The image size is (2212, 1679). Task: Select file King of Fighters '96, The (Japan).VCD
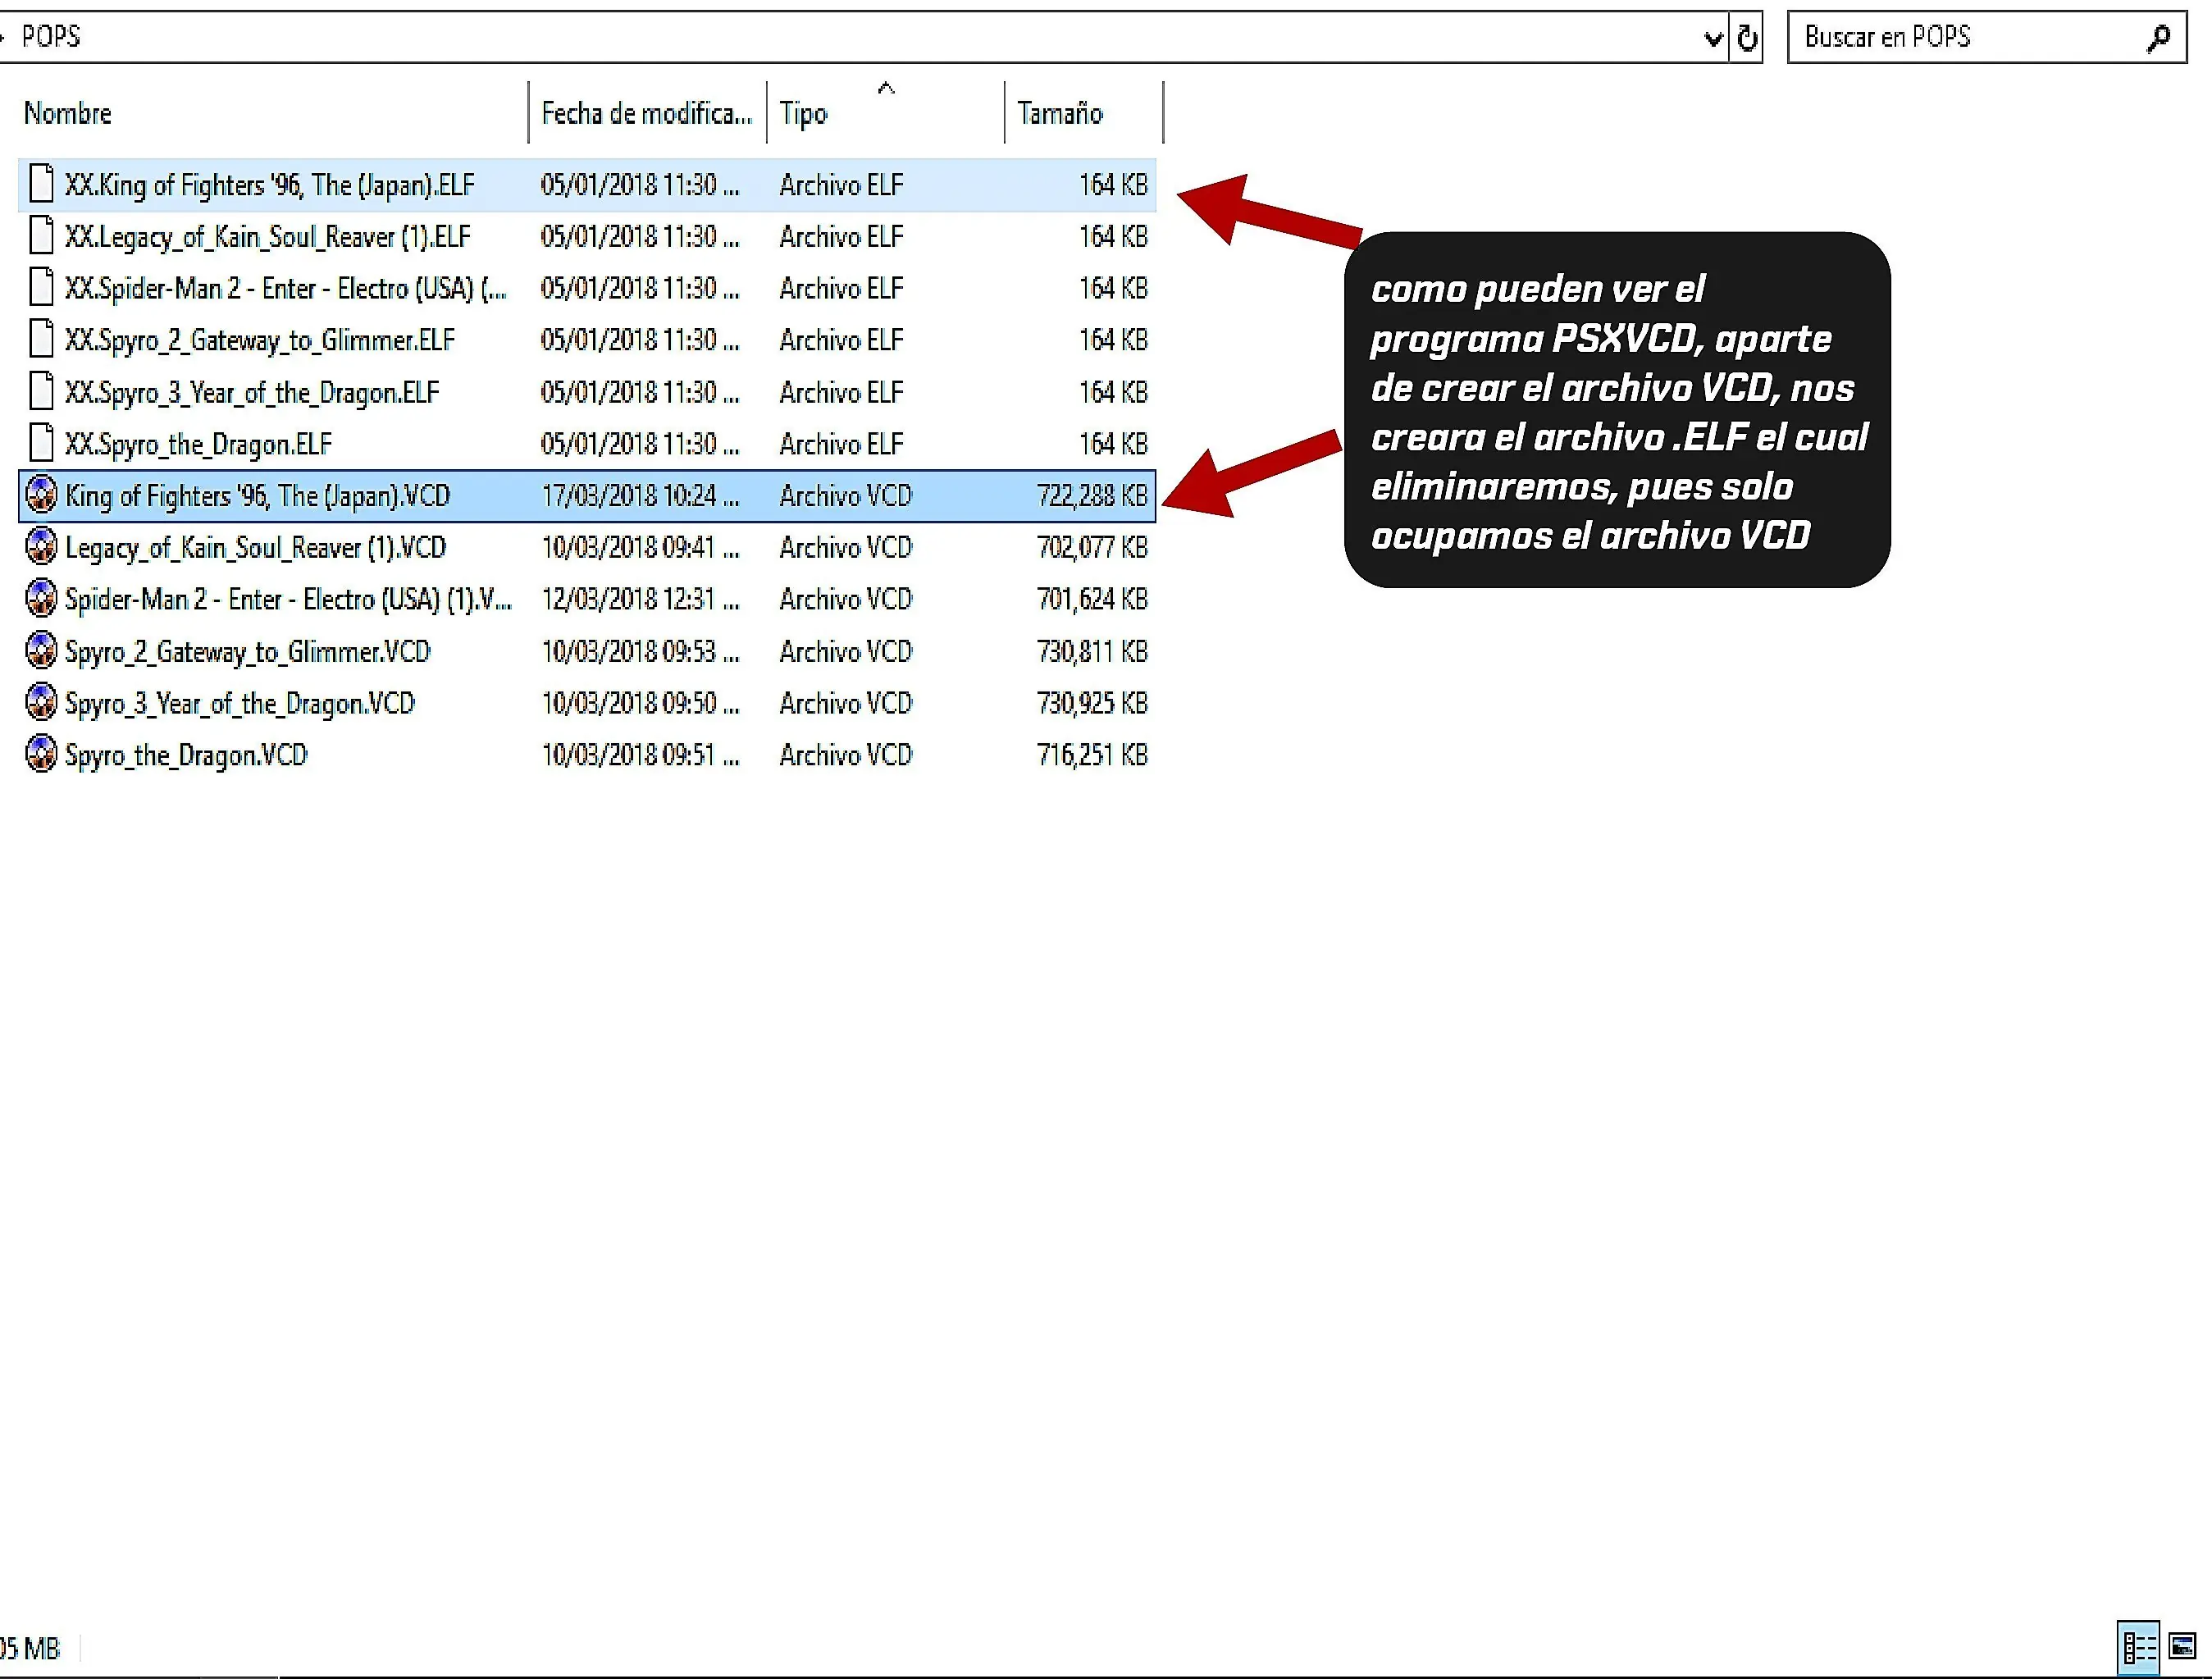tap(587, 495)
